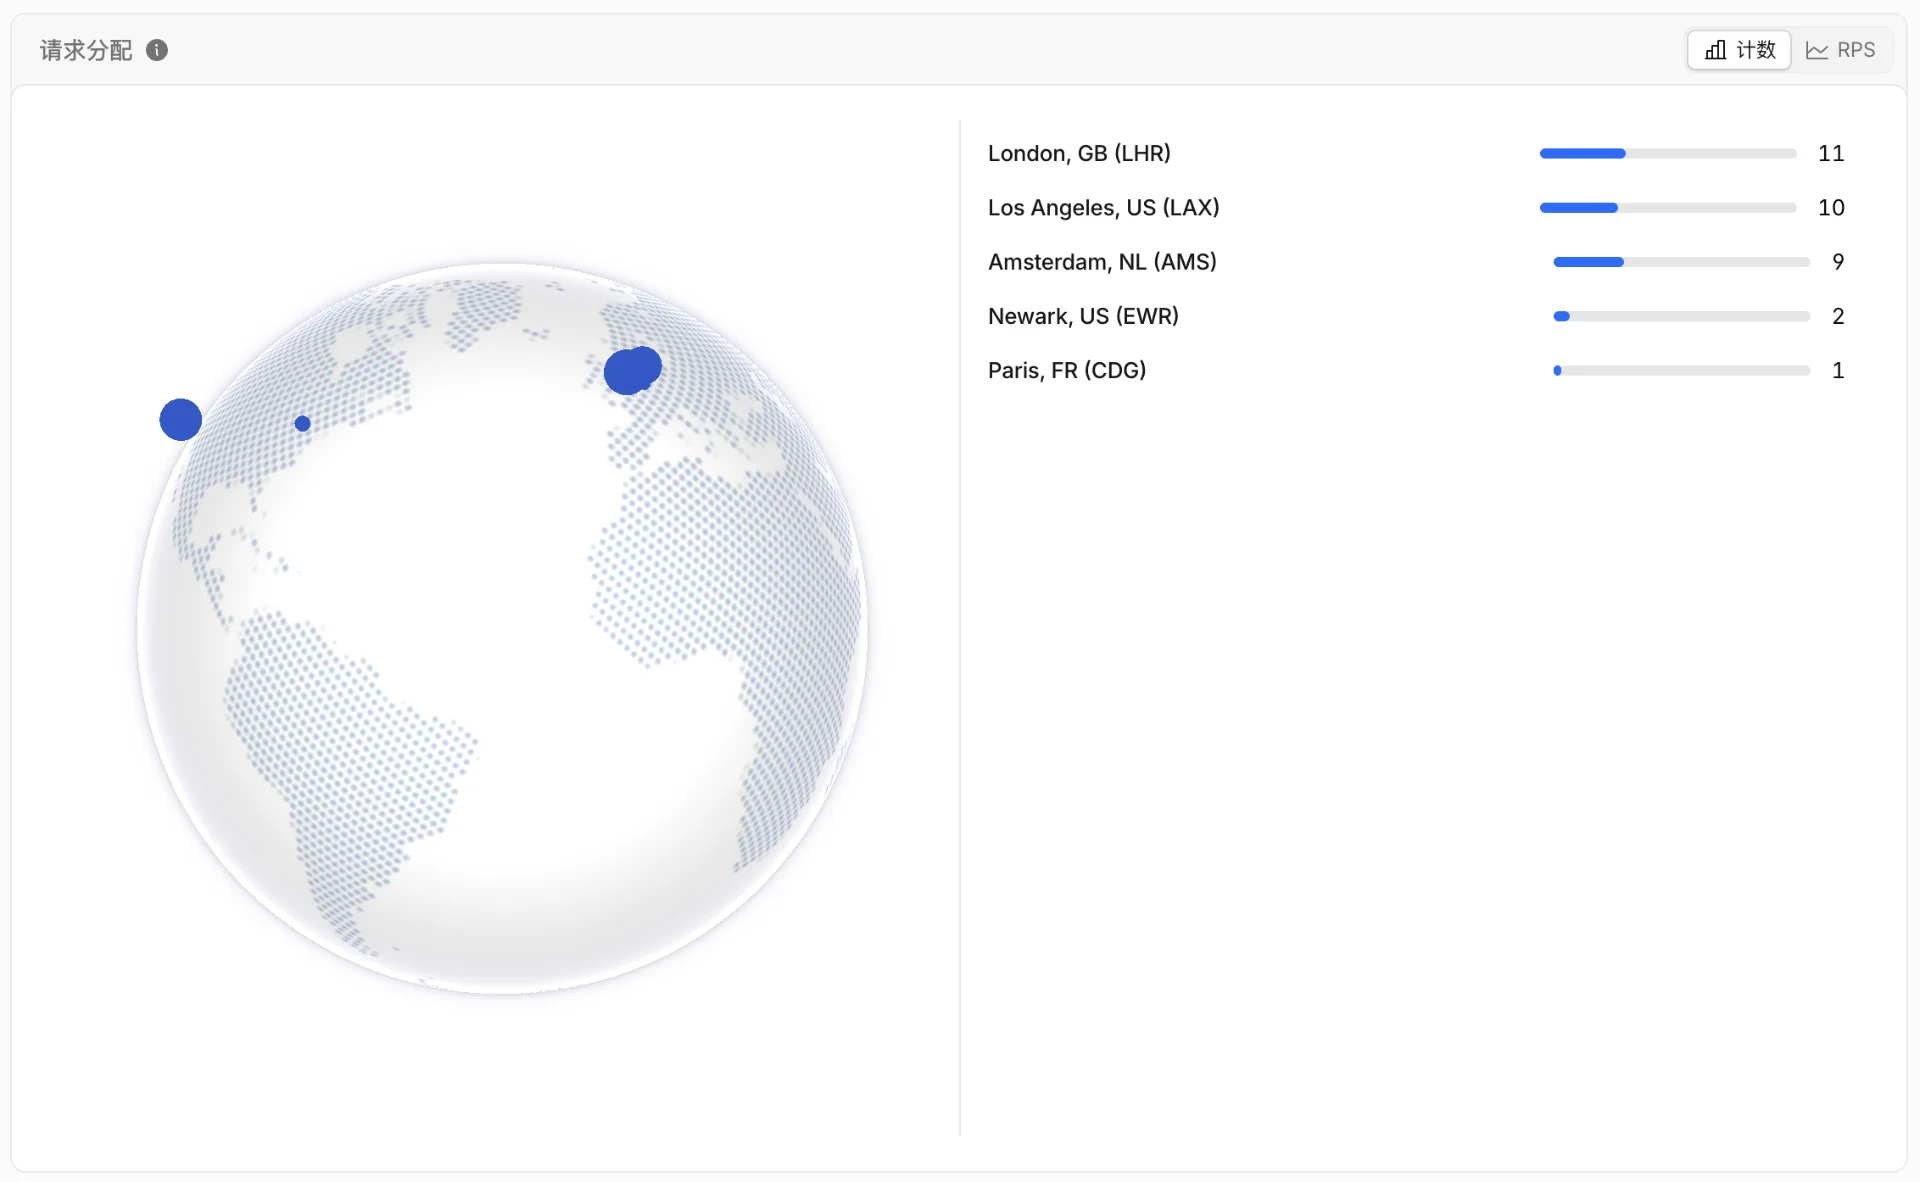
Task: Click the large European marker cluster on globe
Action: (x=632, y=370)
